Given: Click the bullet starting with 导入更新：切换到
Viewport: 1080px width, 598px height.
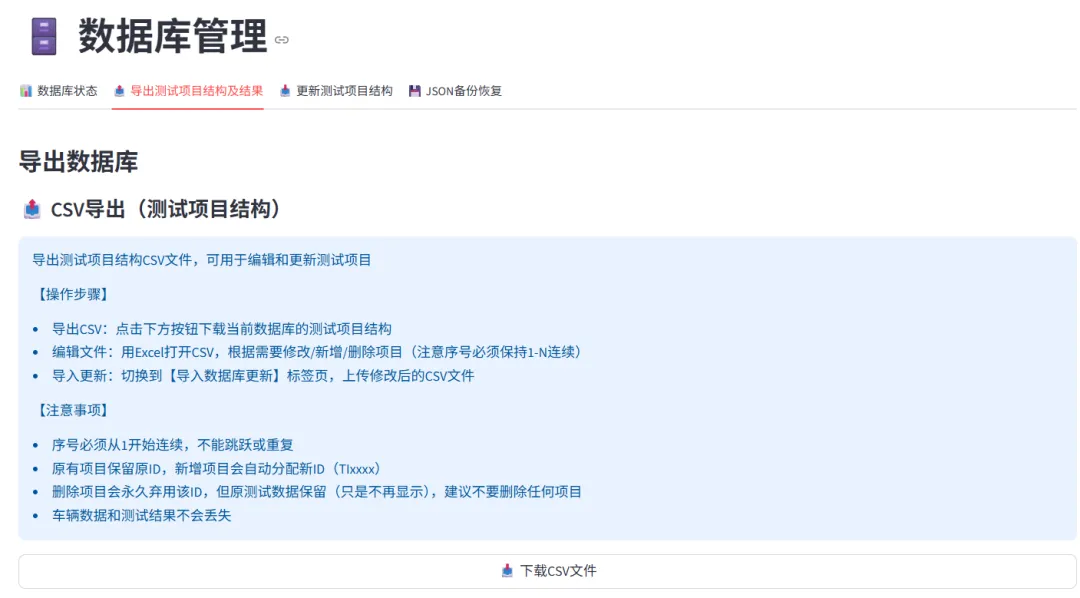Looking at the screenshot, I should [263, 375].
